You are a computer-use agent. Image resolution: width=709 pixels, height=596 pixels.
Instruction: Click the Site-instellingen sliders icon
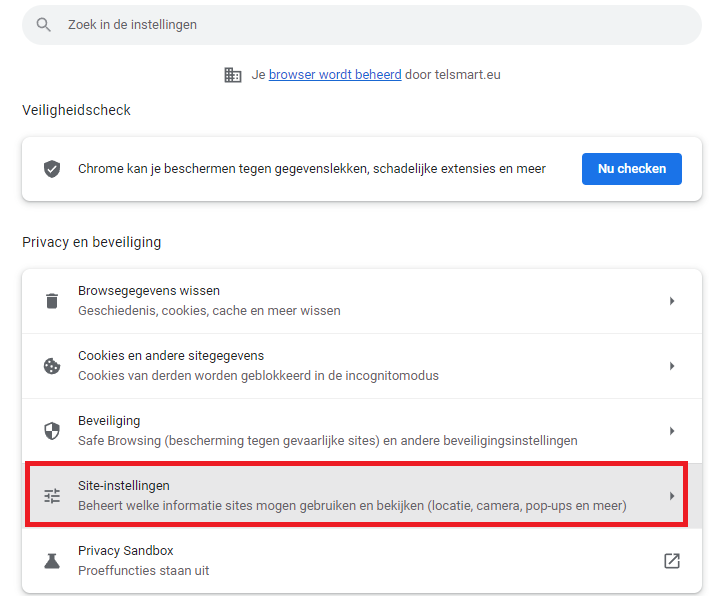pyautogui.click(x=52, y=496)
